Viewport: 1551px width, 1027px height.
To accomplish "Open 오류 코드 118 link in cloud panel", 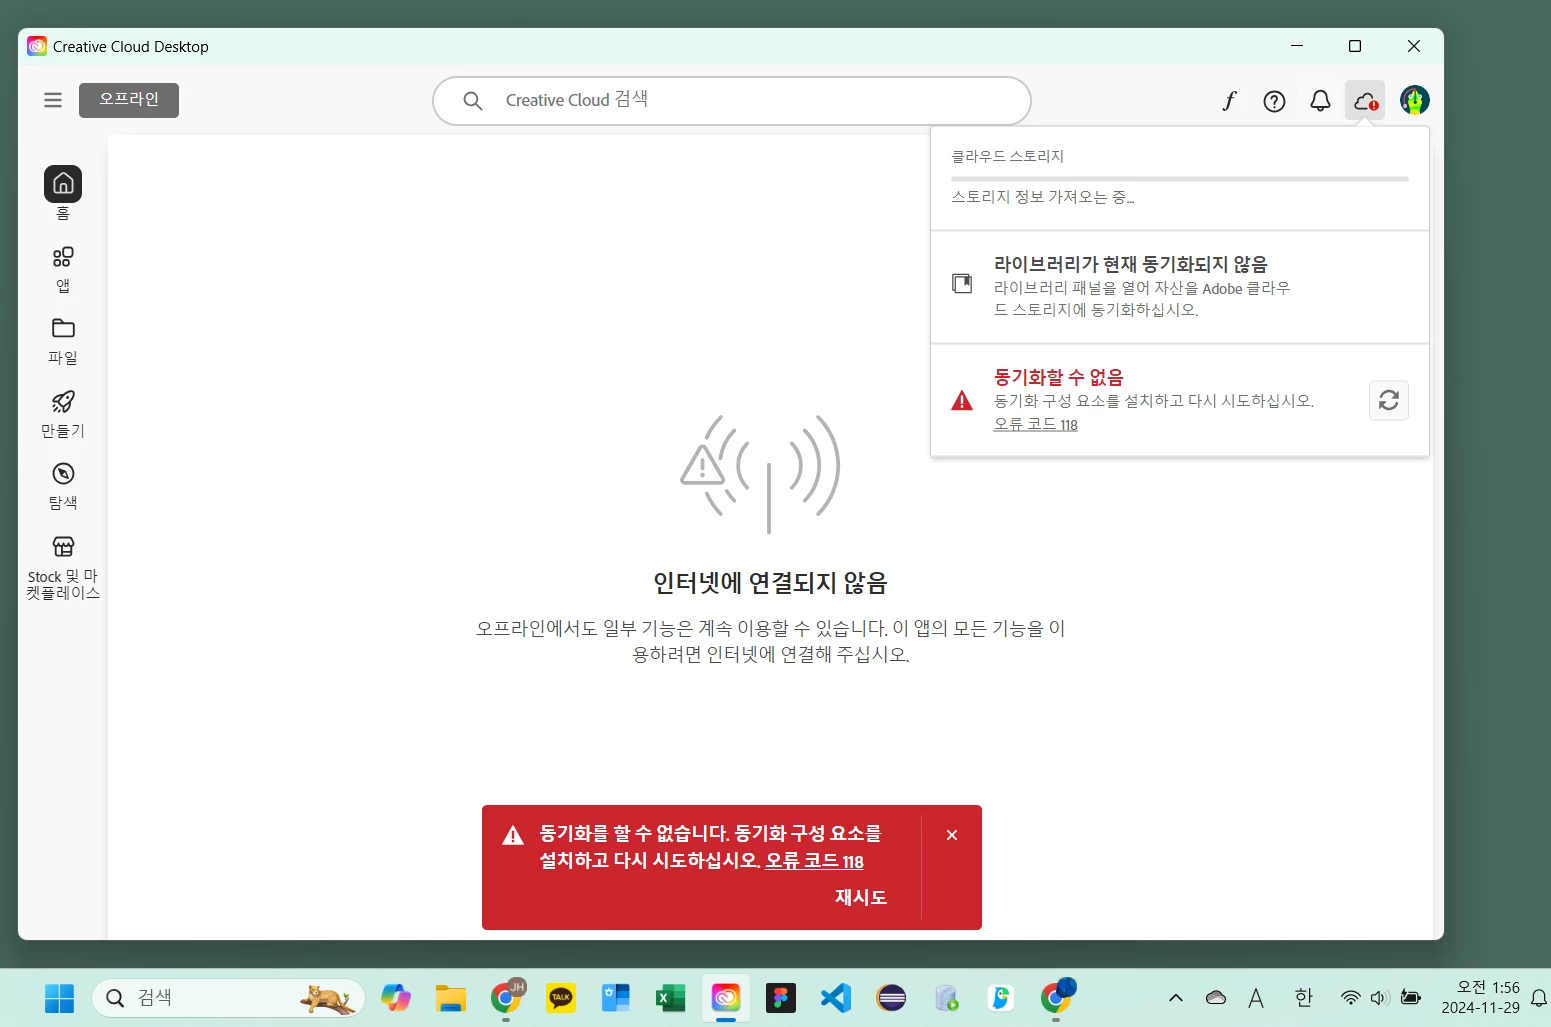I will tap(1035, 424).
